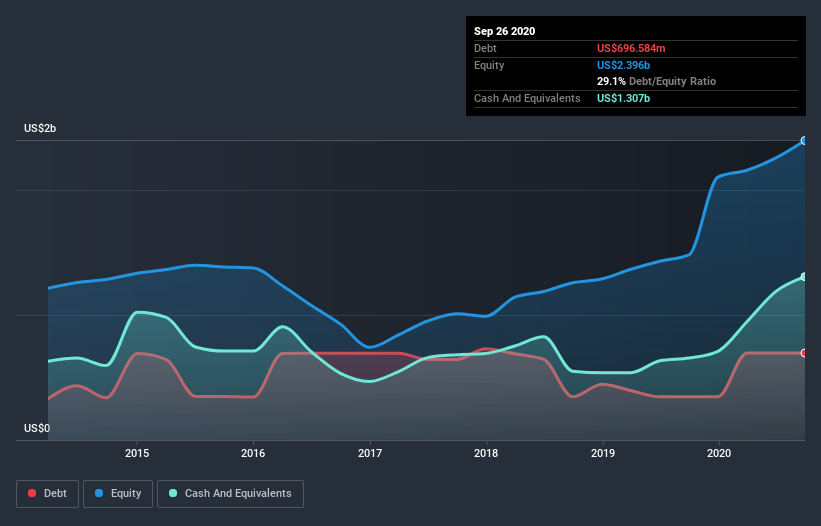821x526 pixels.
Task: Select the Equity endpoint marker on chart
Action: (x=804, y=141)
